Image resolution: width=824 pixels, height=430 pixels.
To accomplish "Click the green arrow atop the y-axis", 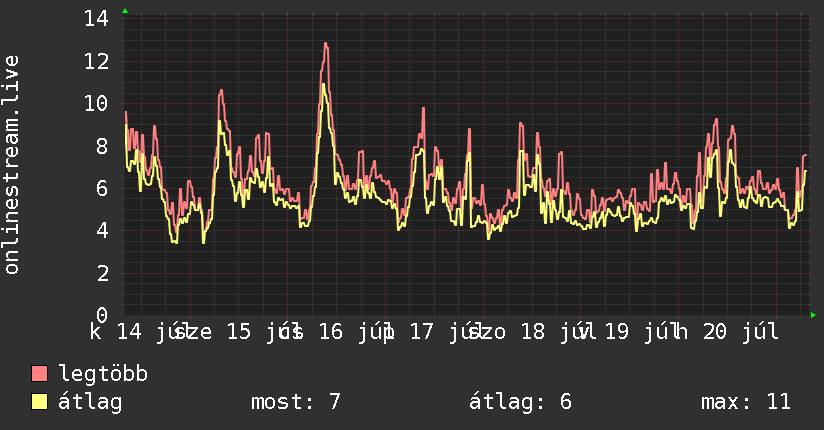I will 125,11.
